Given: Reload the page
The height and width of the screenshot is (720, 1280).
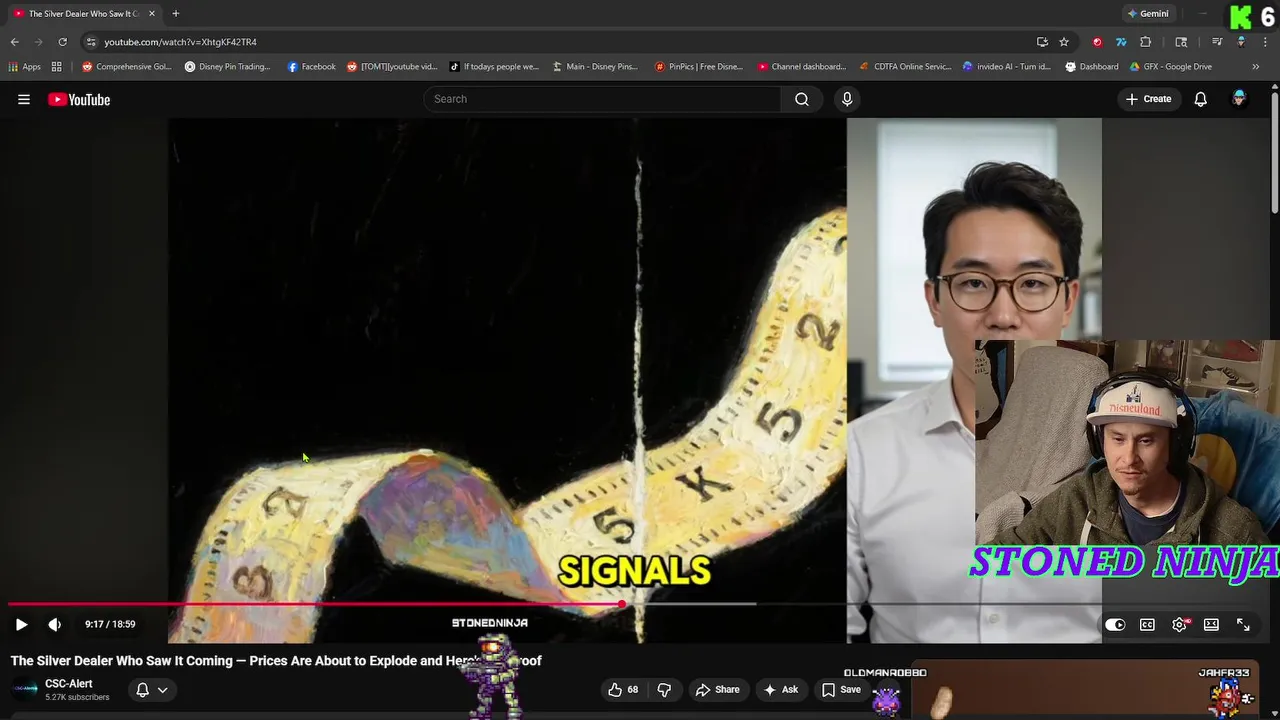Looking at the screenshot, I should click(x=62, y=42).
